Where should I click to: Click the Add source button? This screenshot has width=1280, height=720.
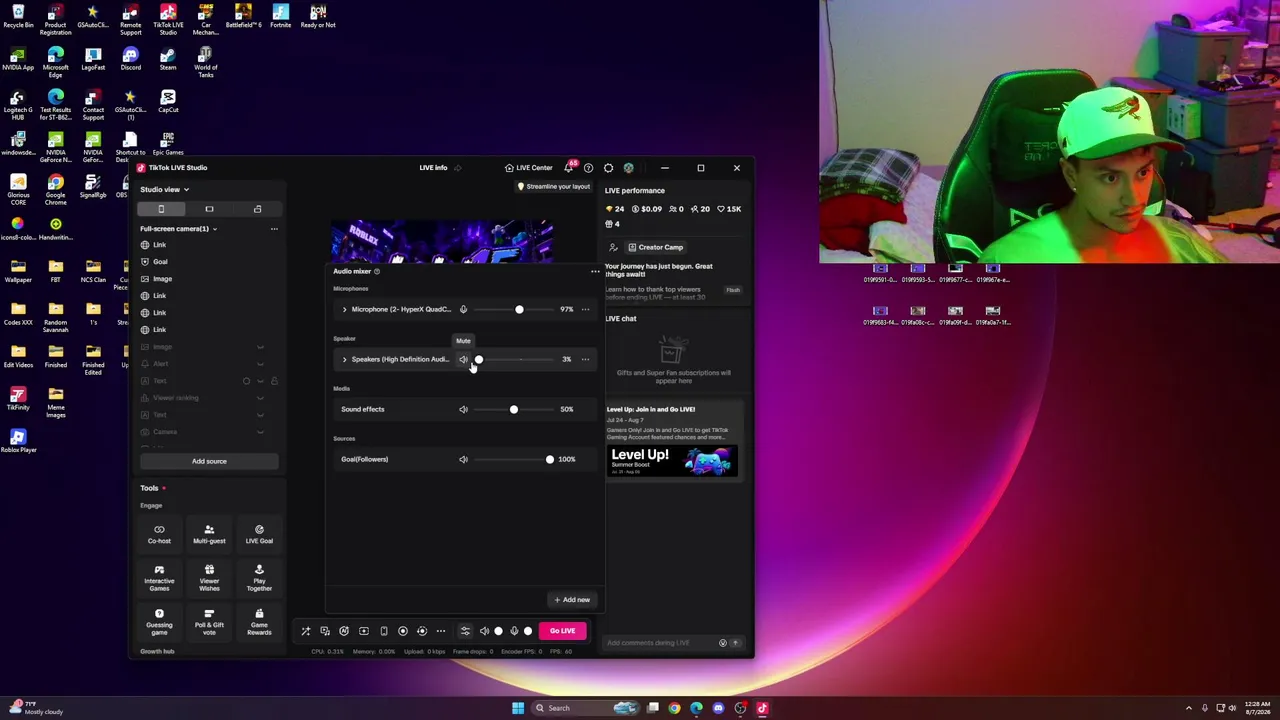209,461
